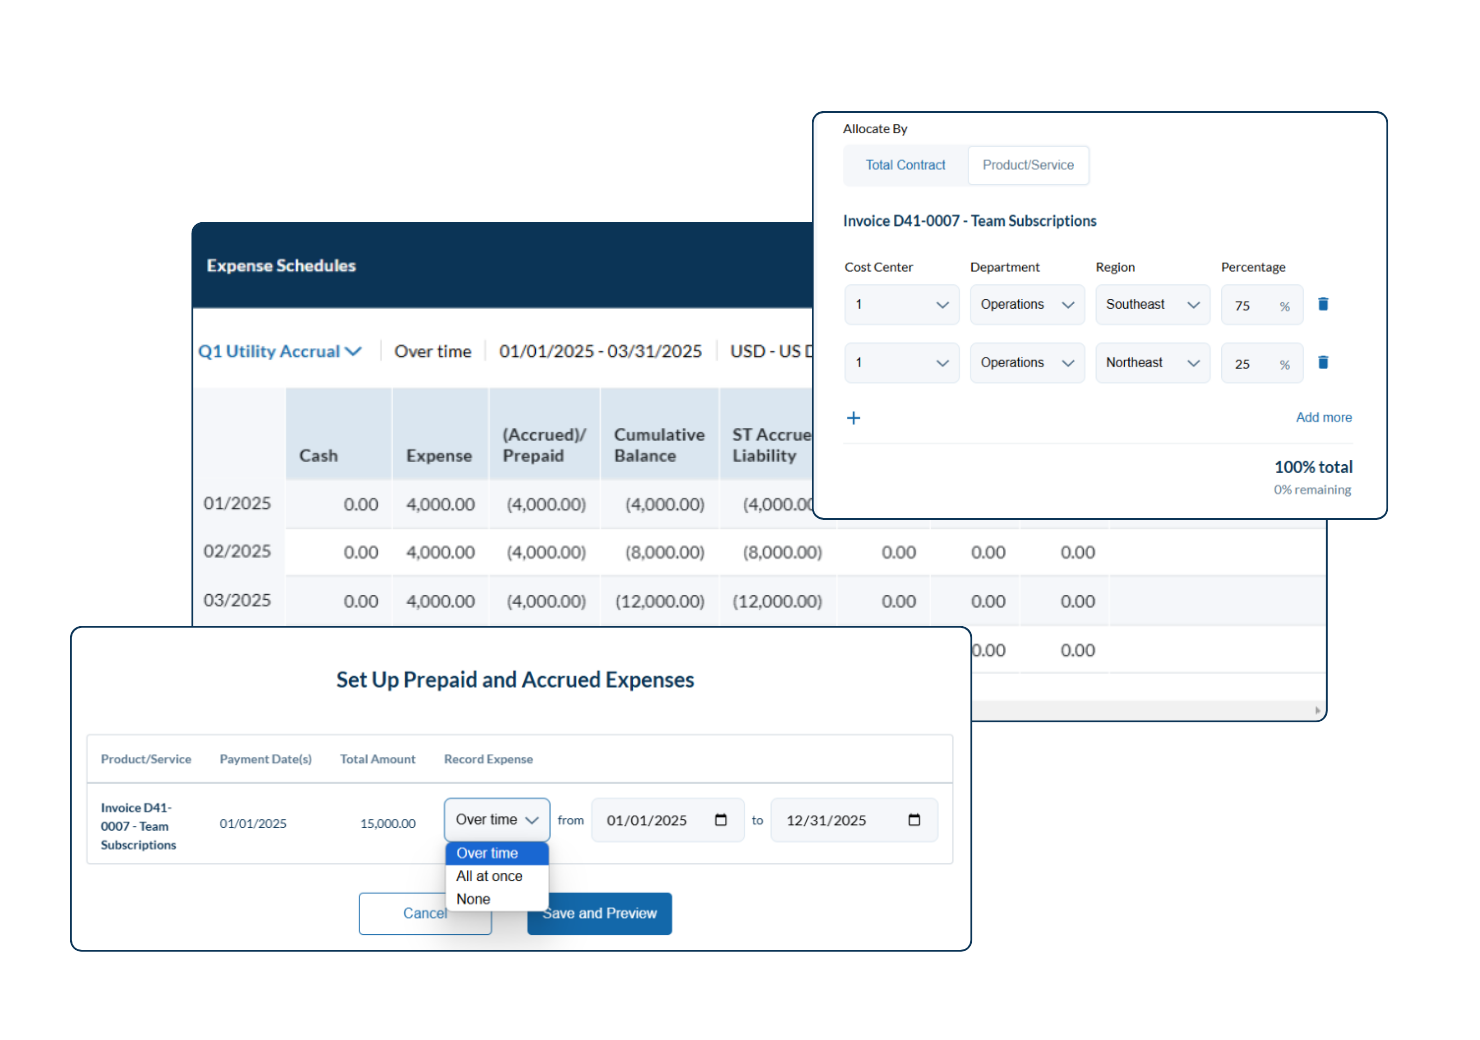The height and width of the screenshot is (1040, 1480).
Task: Open the Cost Center dropdown
Action: (901, 304)
